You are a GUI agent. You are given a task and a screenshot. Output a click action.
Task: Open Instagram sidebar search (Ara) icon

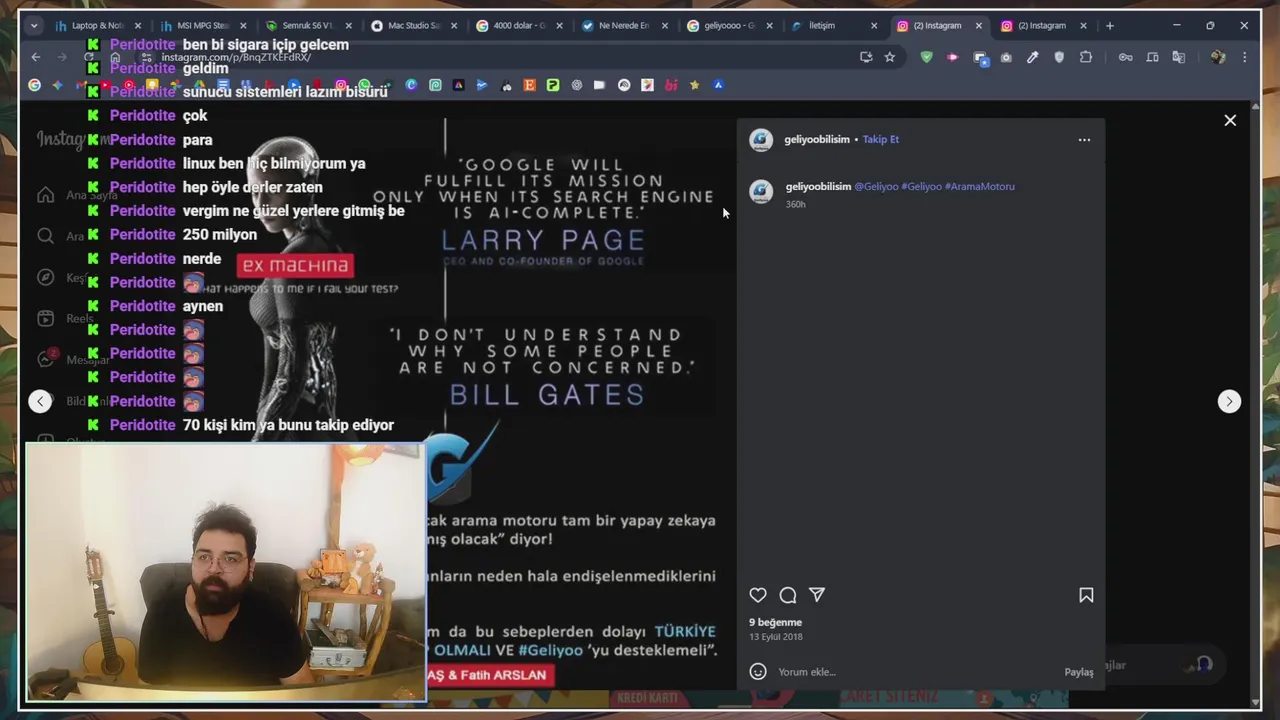click(46, 236)
